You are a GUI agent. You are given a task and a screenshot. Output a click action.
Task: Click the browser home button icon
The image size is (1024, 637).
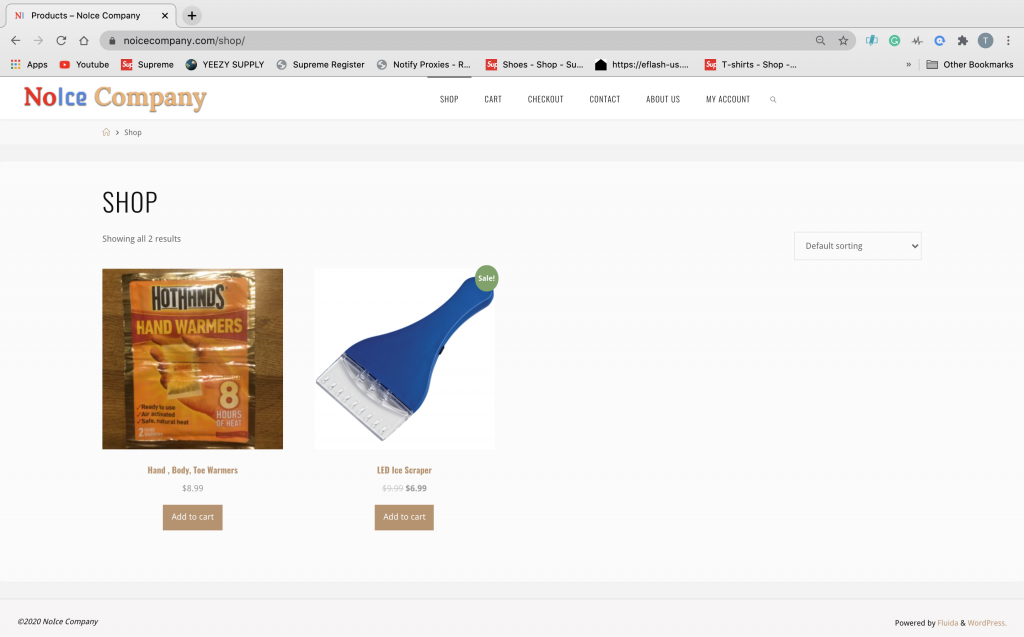[84, 41]
